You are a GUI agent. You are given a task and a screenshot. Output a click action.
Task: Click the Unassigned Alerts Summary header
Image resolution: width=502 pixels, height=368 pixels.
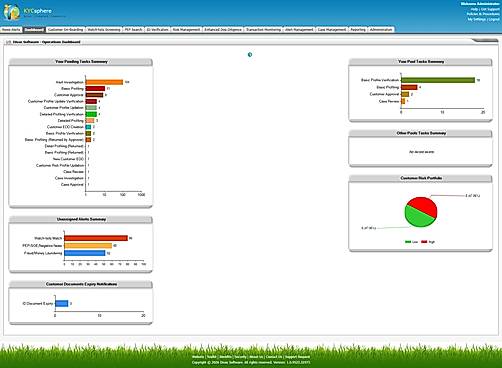[81, 219]
